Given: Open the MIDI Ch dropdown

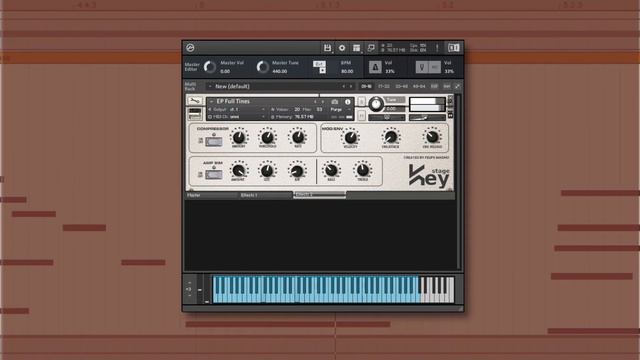Looking at the screenshot, I should click(237, 117).
